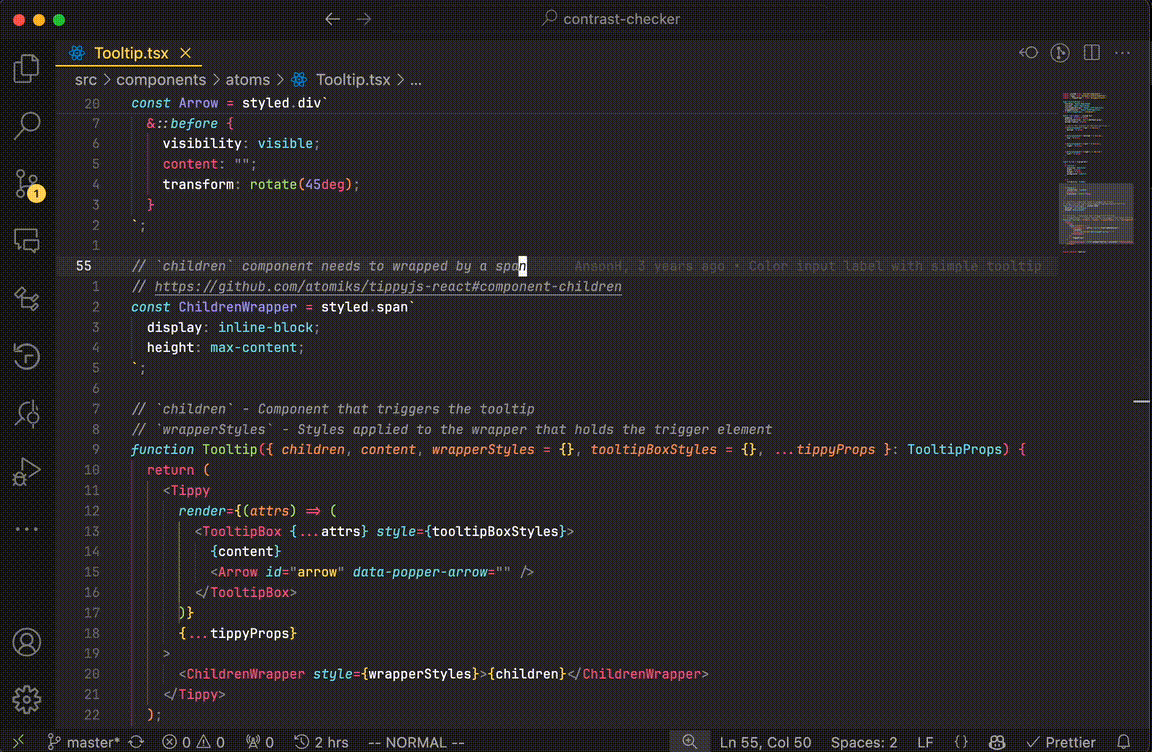Show additional activity bar views ellipsis
Image resolution: width=1152 pixels, height=752 pixels.
pyautogui.click(x=26, y=529)
